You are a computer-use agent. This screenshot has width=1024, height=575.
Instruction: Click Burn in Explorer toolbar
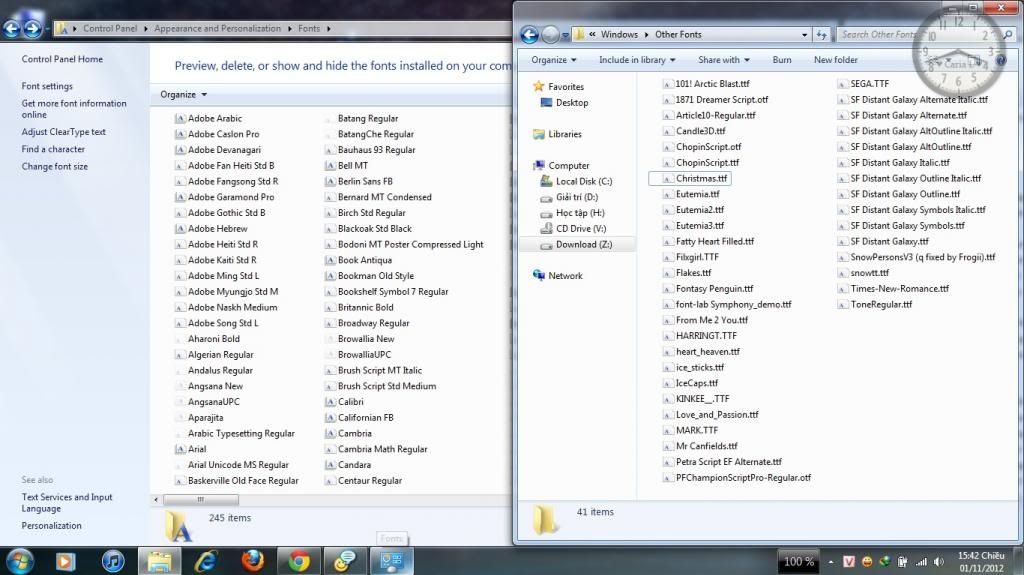[x=782, y=59]
